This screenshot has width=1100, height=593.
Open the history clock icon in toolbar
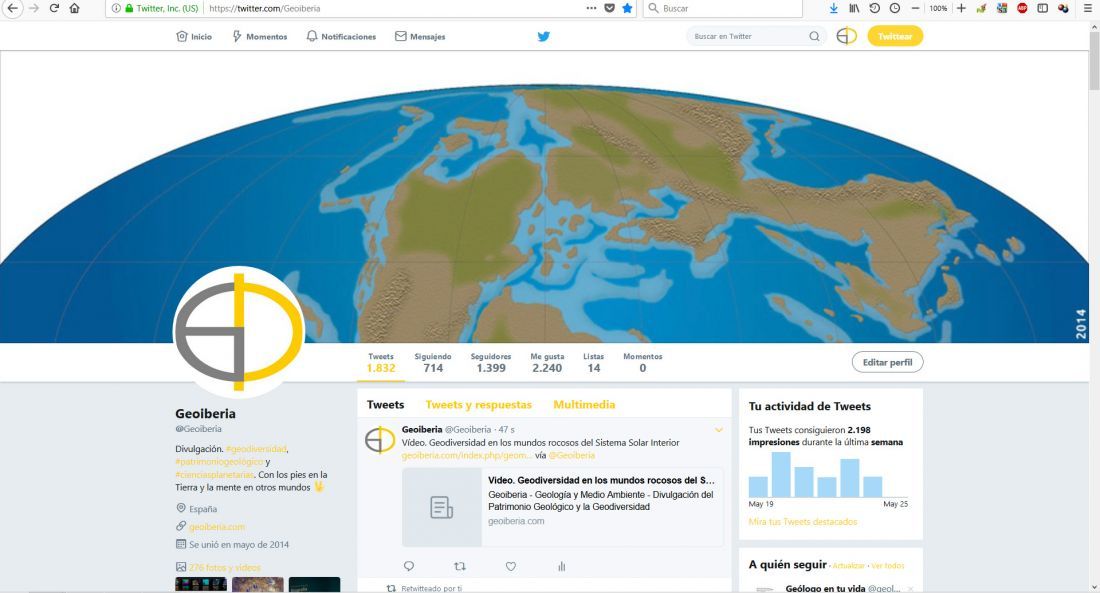click(874, 8)
